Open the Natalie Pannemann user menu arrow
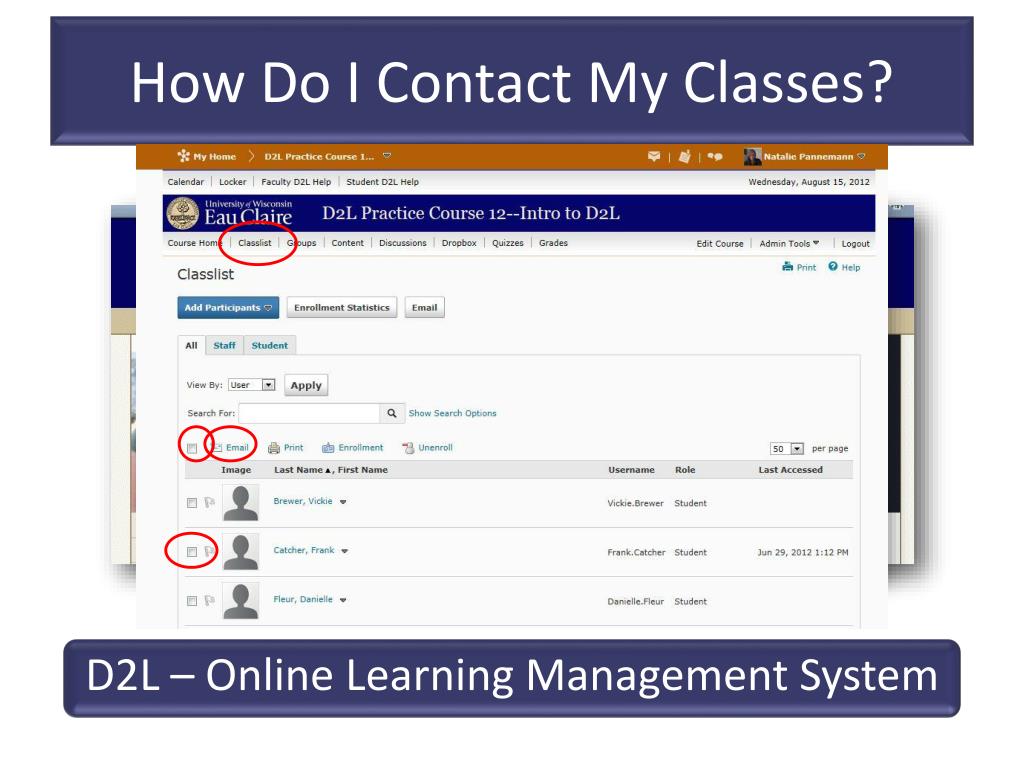The width and height of the screenshot is (1024, 768). coord(861,157)
